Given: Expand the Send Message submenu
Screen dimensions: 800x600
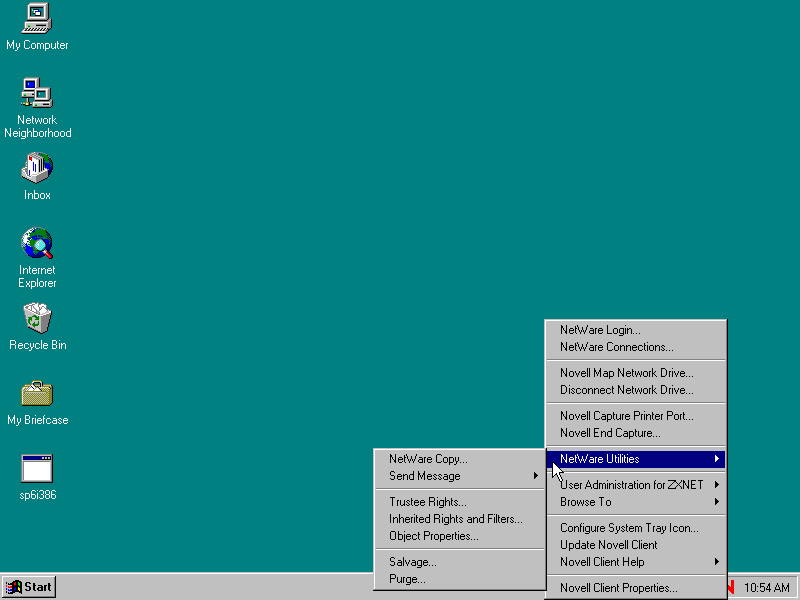Looking at the screenshot, I should pos(460,476).
